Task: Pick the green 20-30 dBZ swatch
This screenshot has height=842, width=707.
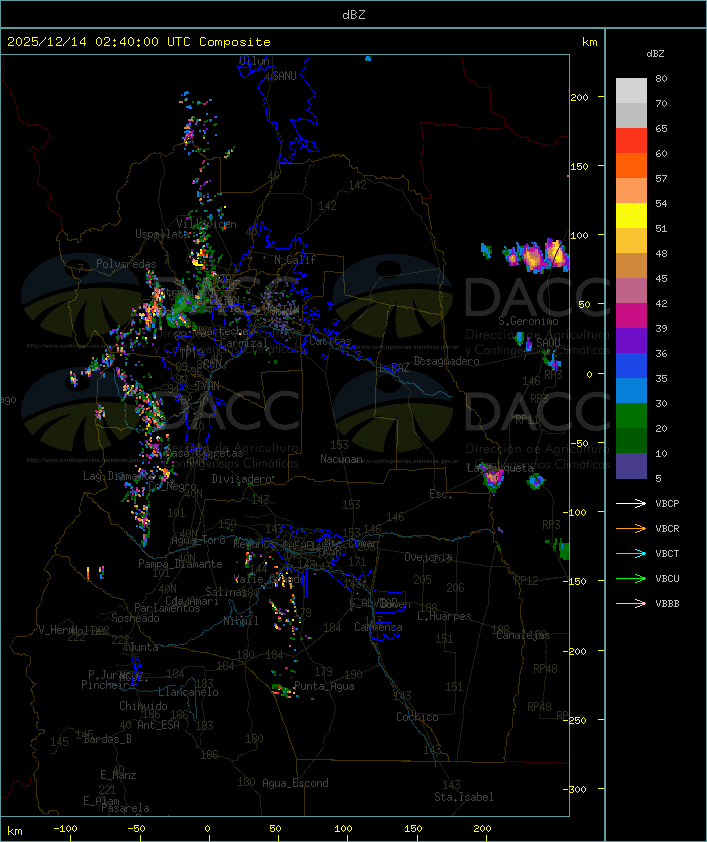Action: coord(631,416)
